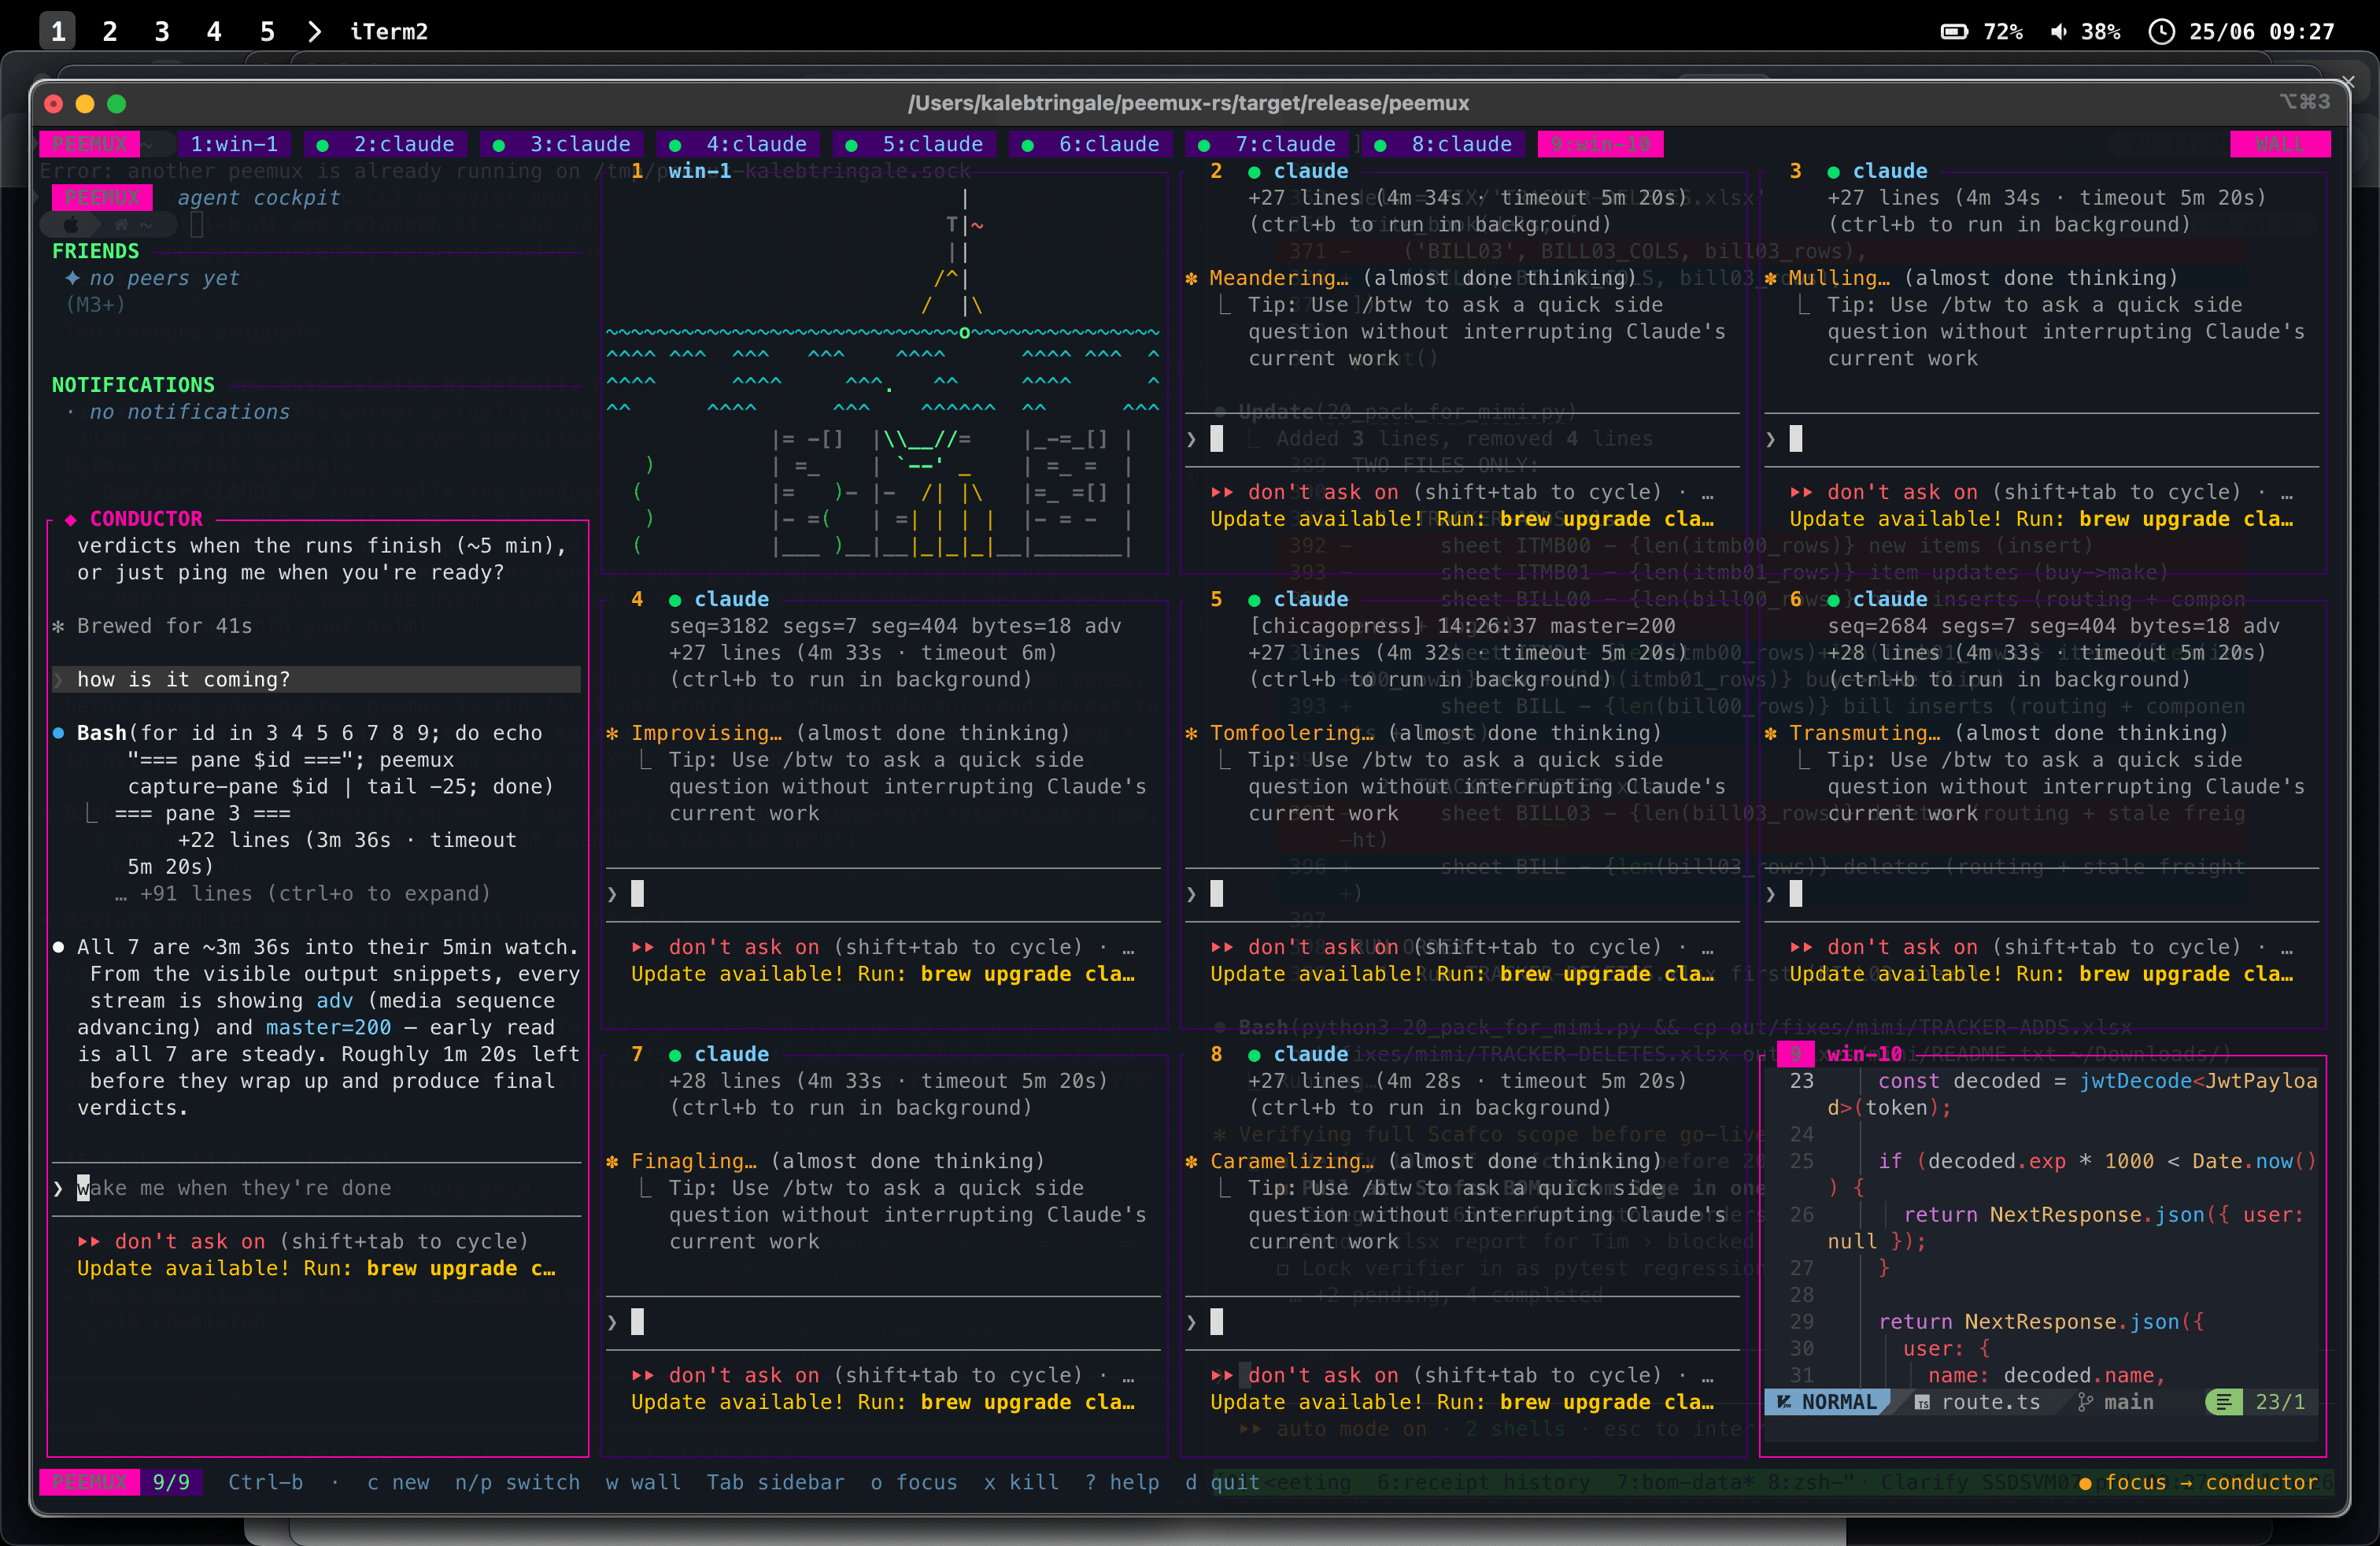Click the pink PEEMUX logo in tab bar
This screenshot has height=1546, width=2380.
coord(90,144)
